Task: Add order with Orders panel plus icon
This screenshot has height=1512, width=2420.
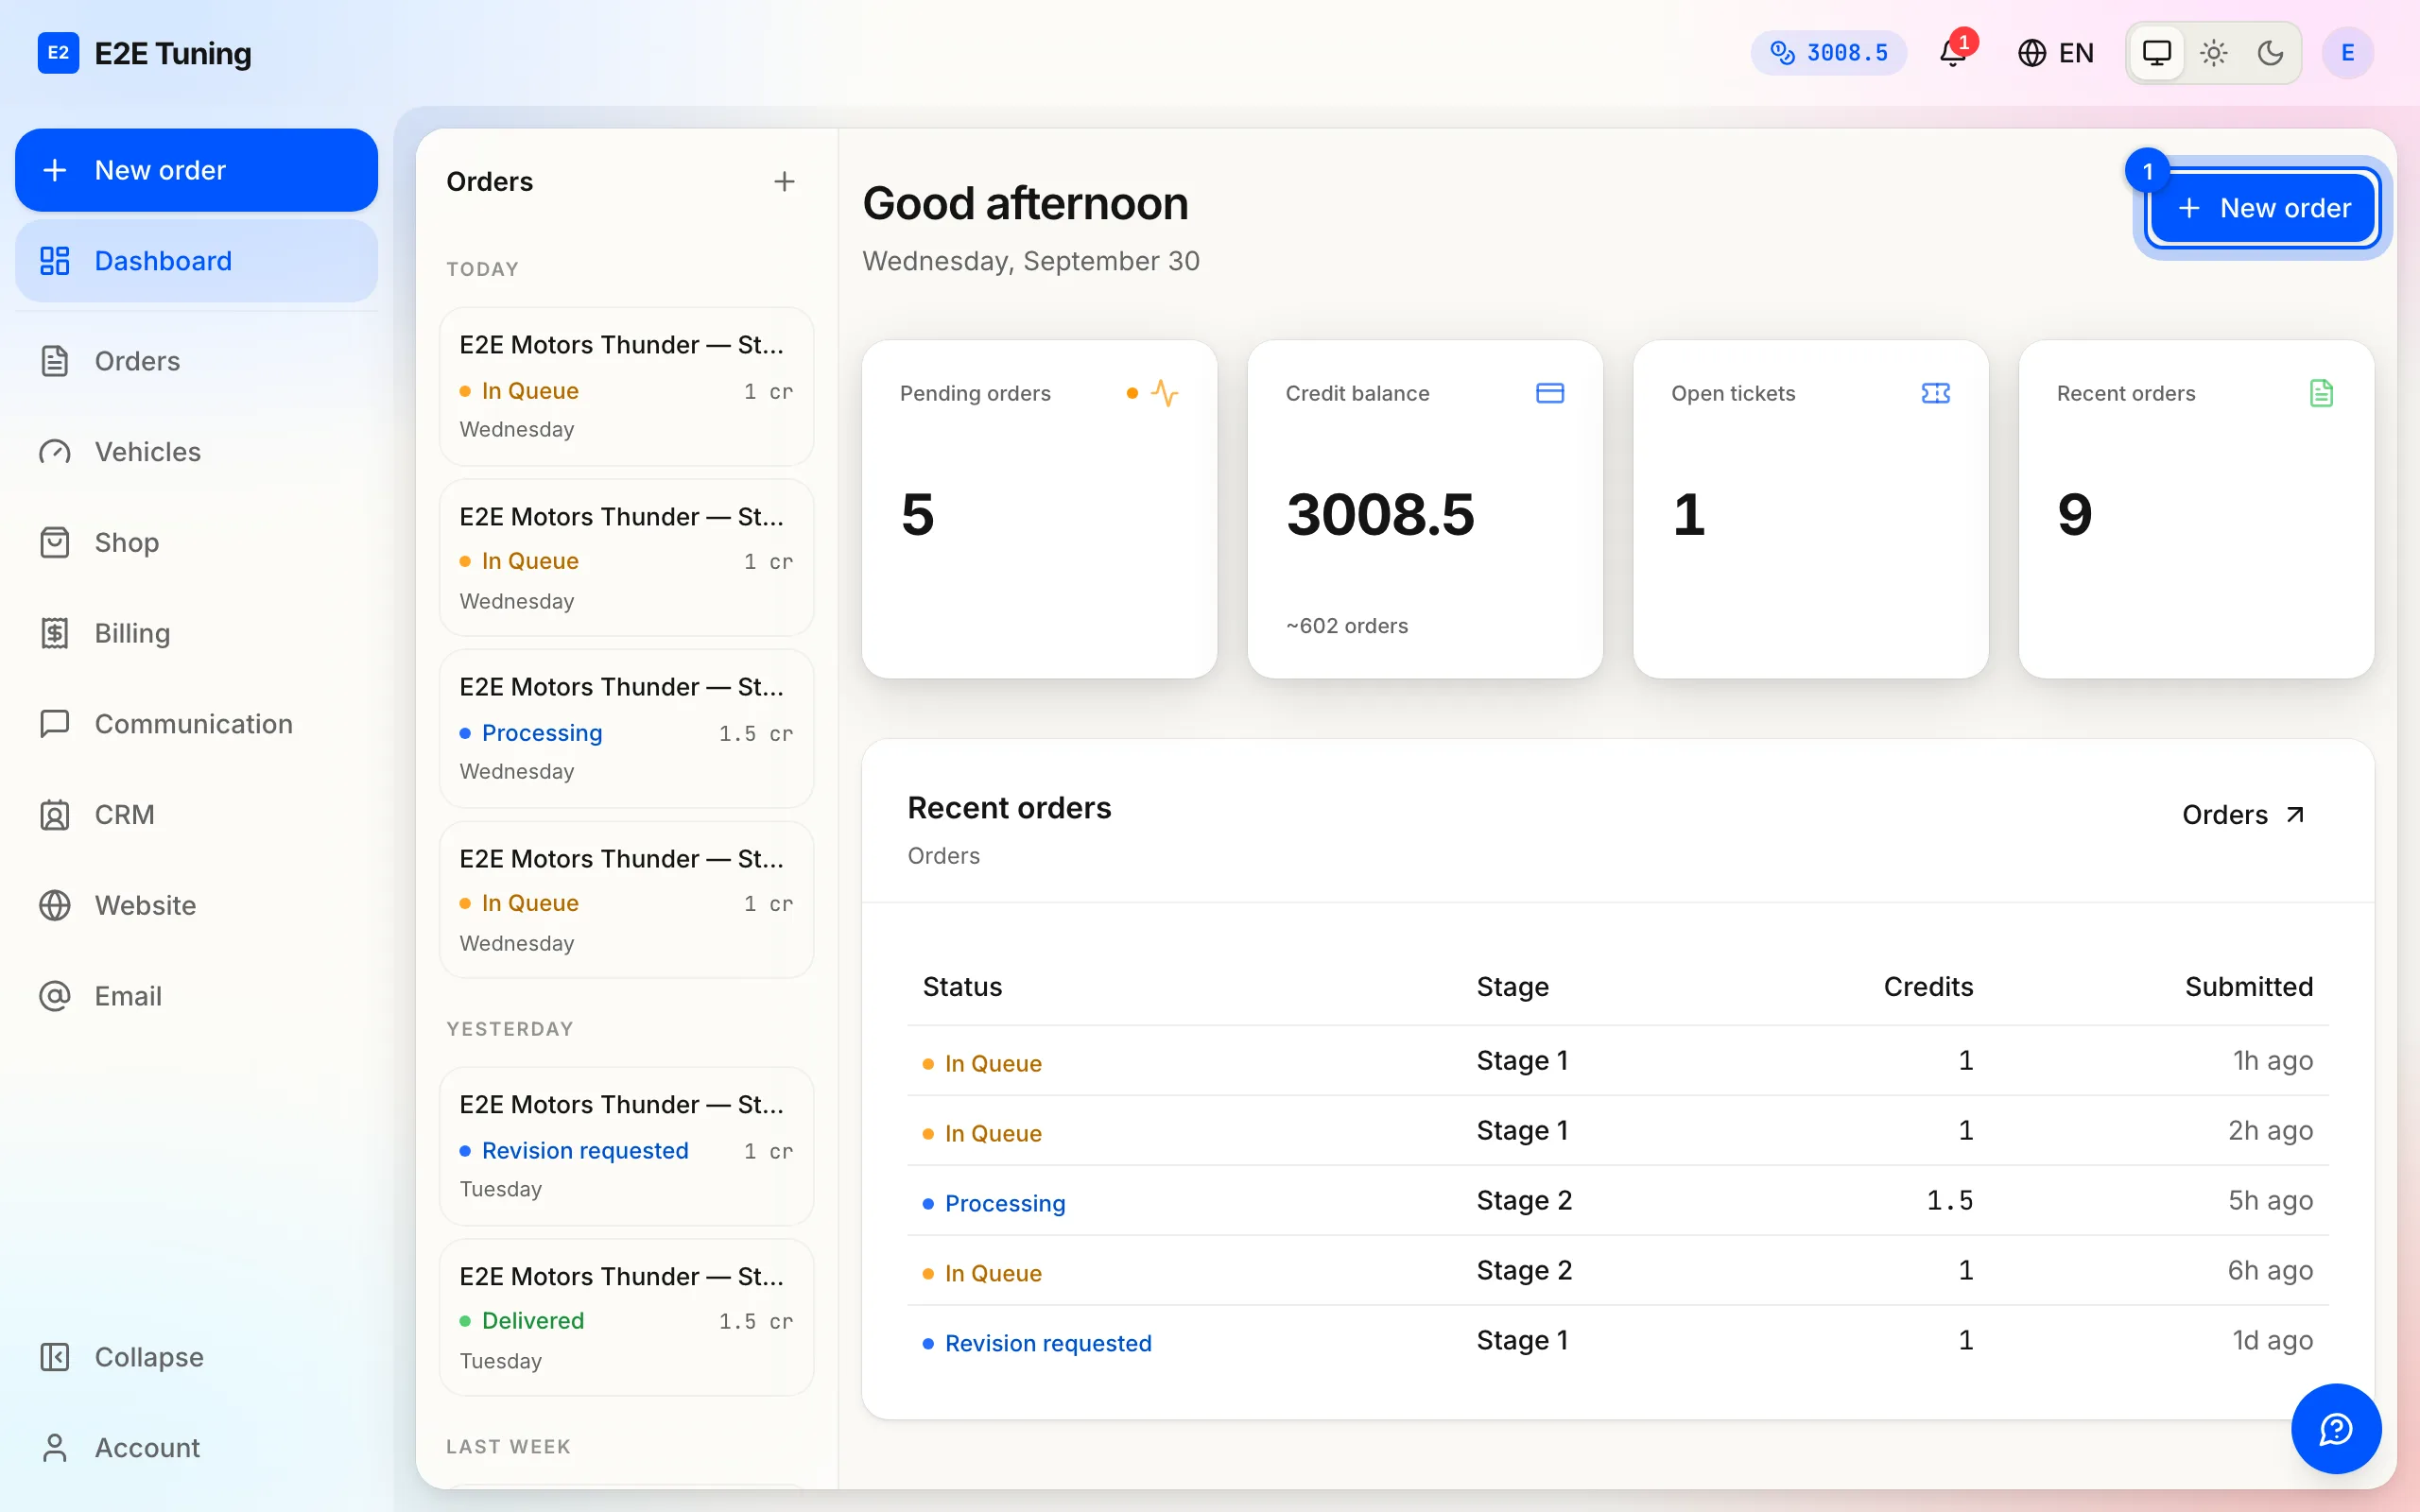Action: pos(784,181)
